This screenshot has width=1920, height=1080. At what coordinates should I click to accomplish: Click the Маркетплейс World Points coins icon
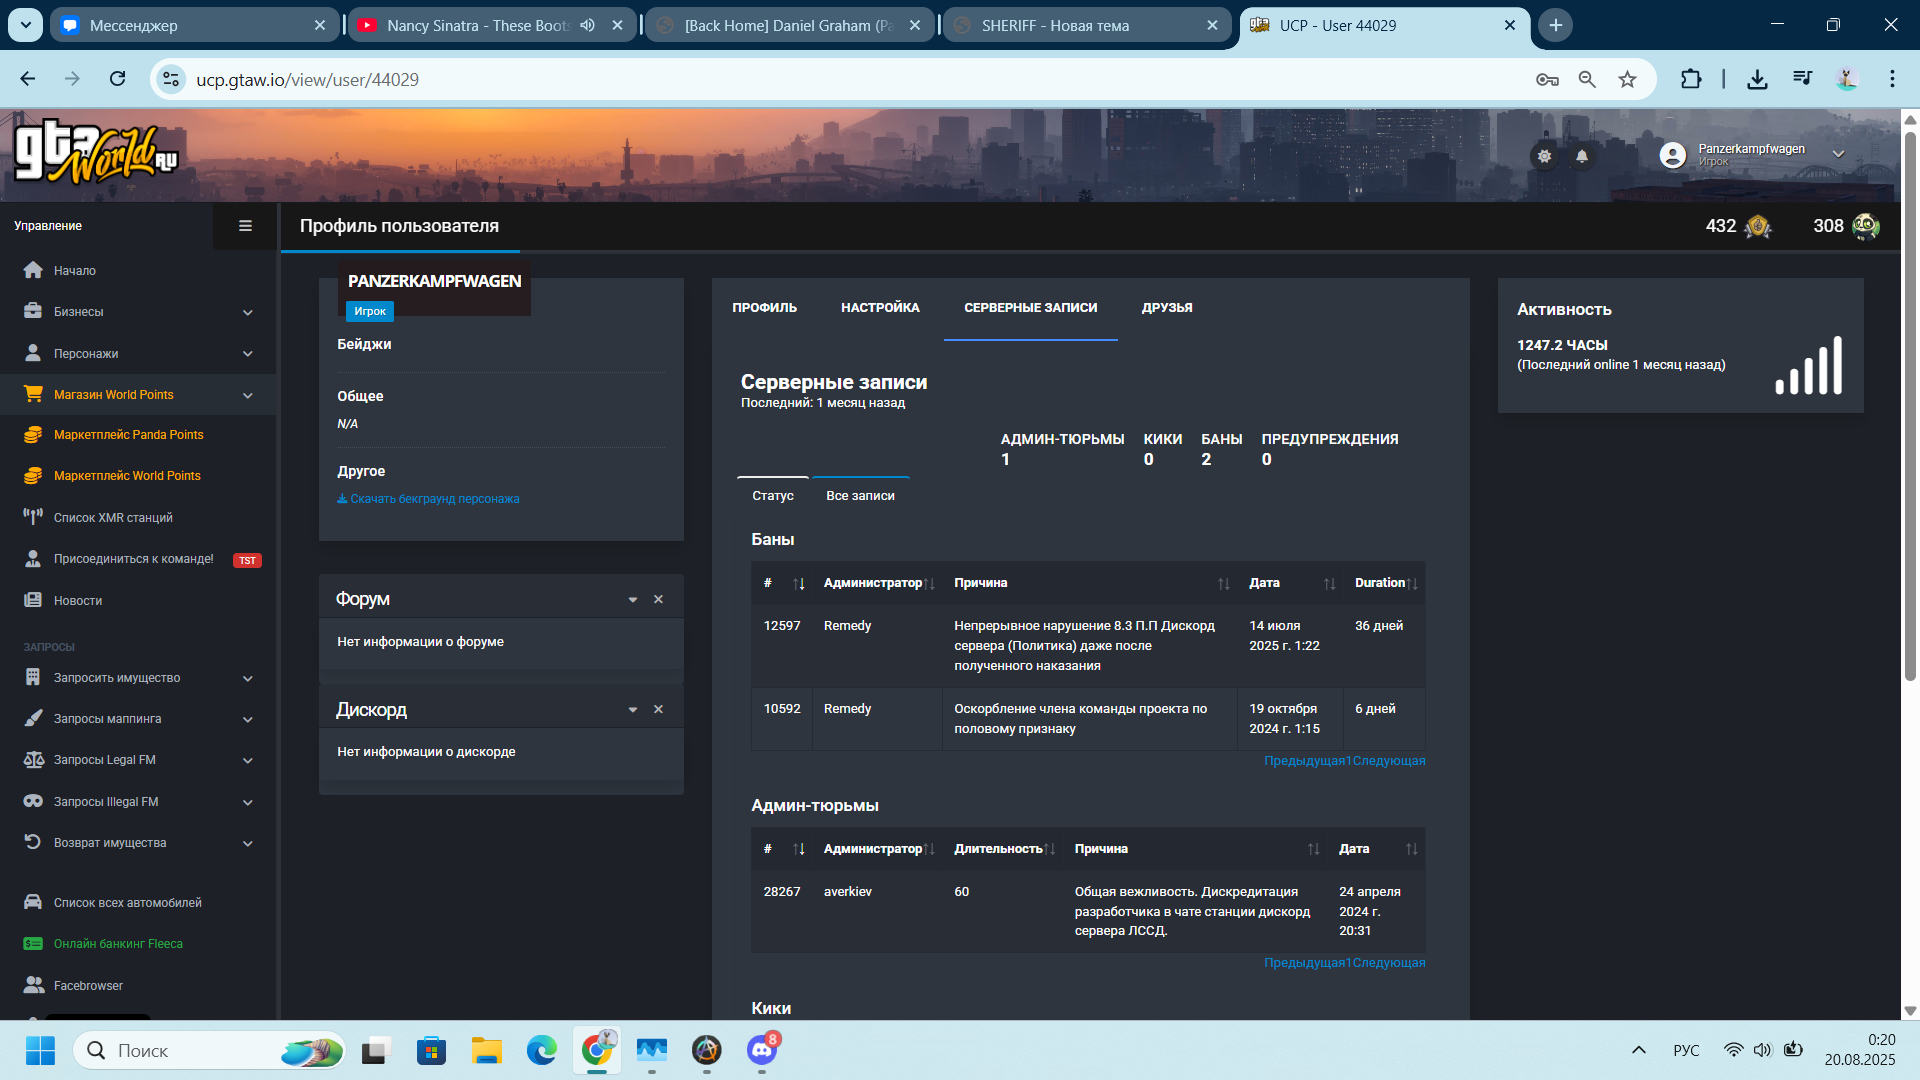33,476
